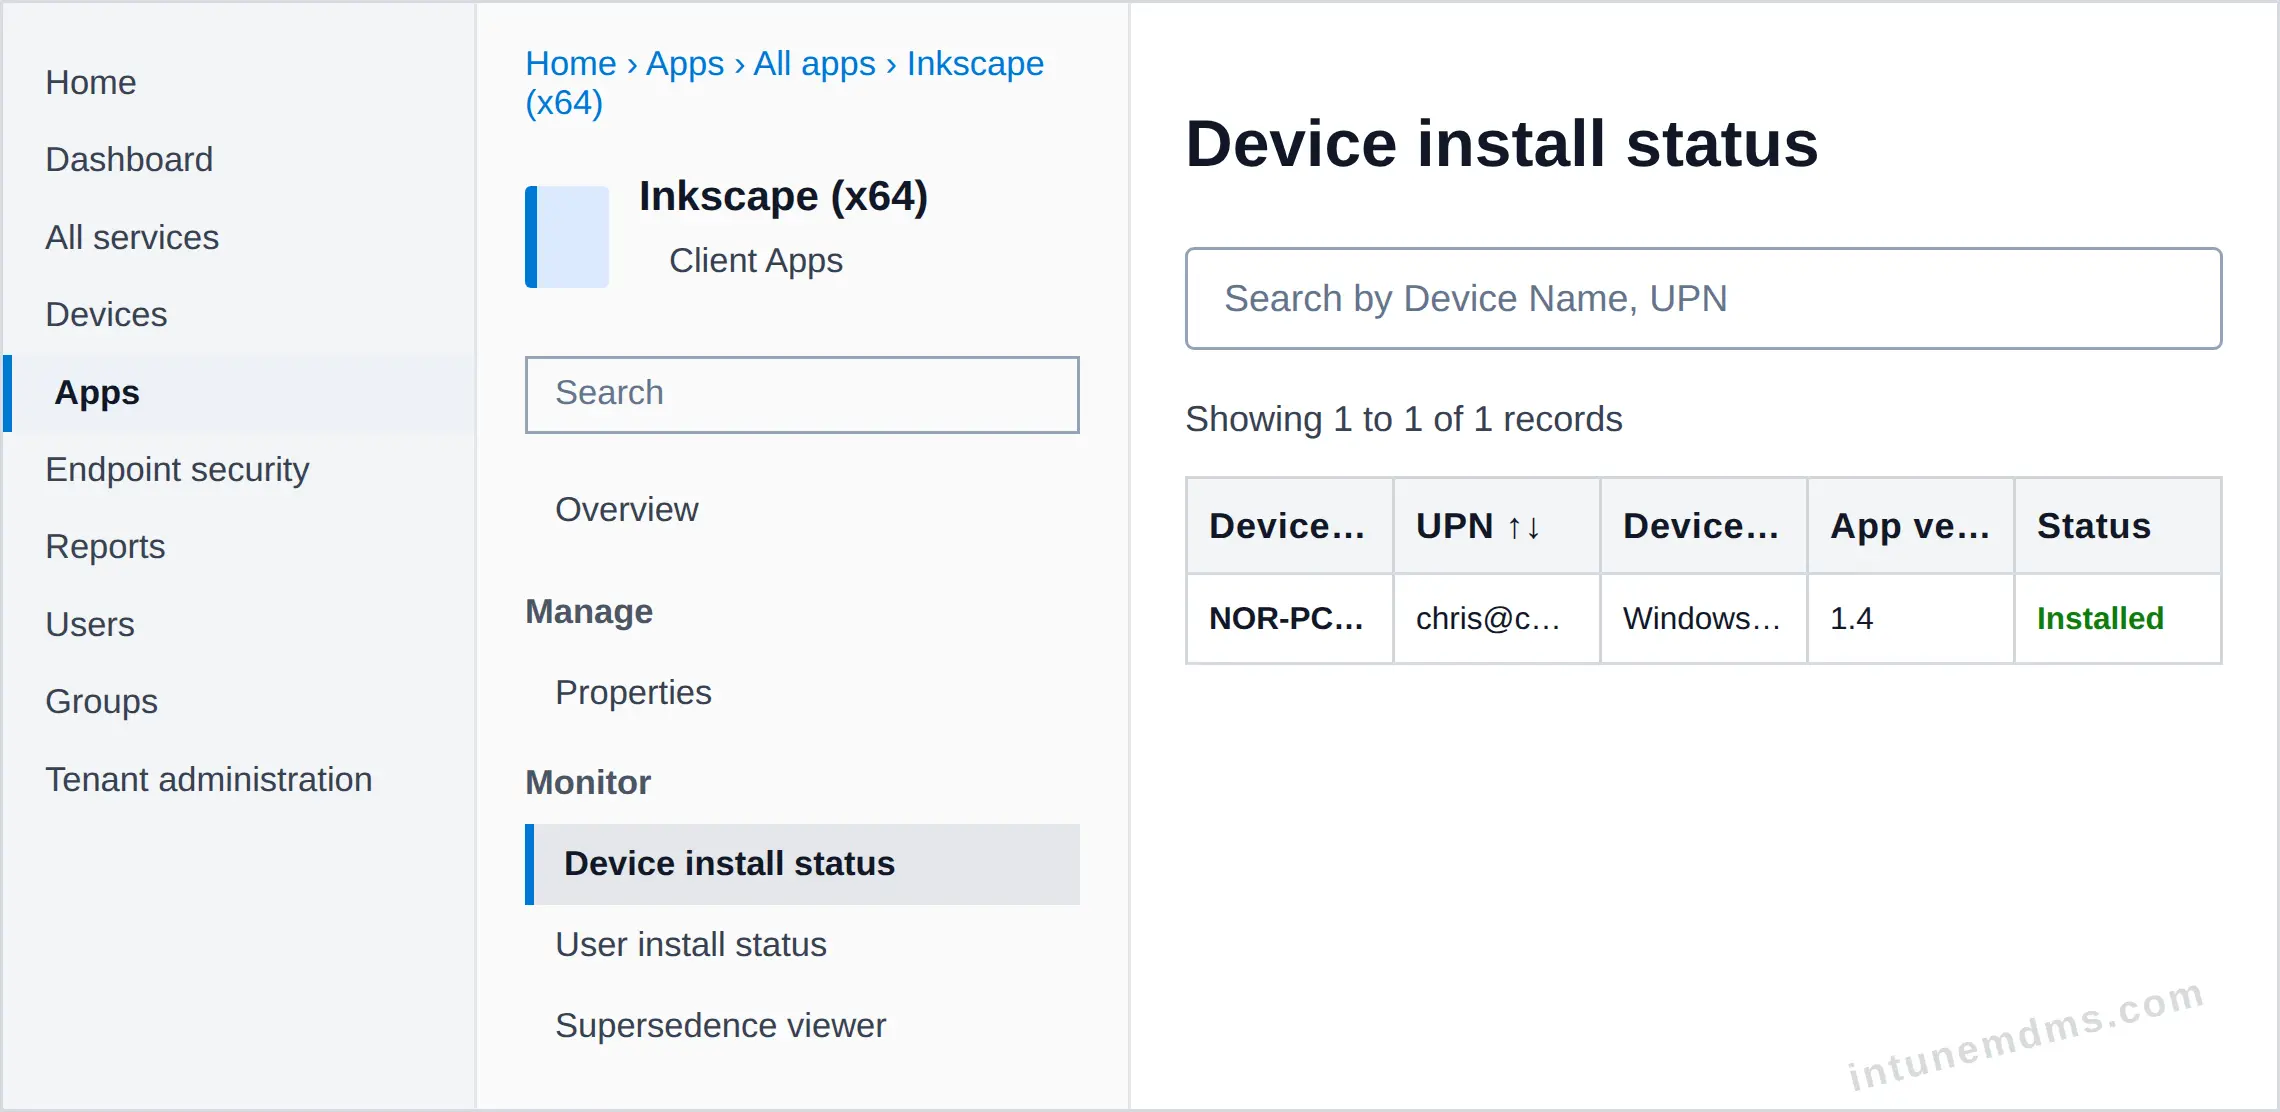Screen dimensions: 2280x1112
Task: Open Properties under Manage
Action: pos(633,692)
